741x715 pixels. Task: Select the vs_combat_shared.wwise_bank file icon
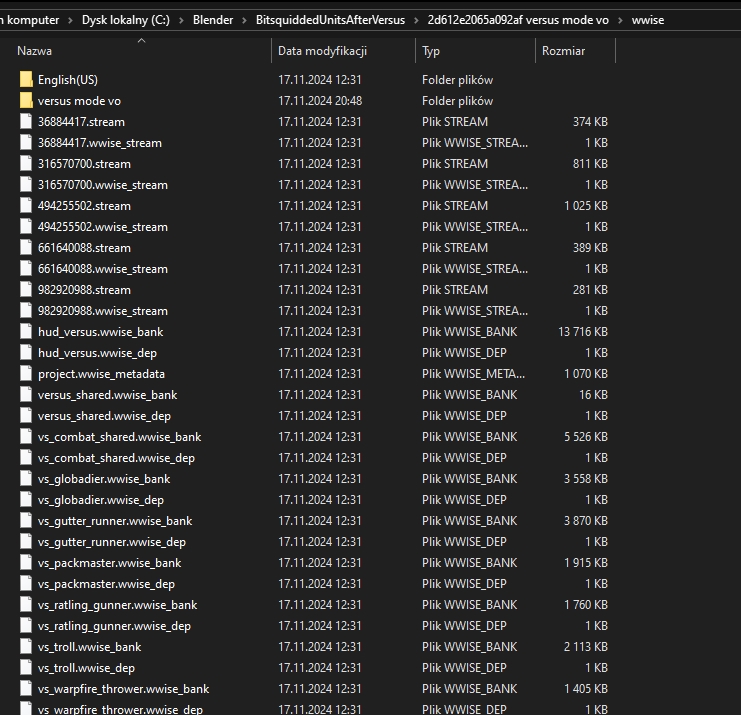point(26,437)
